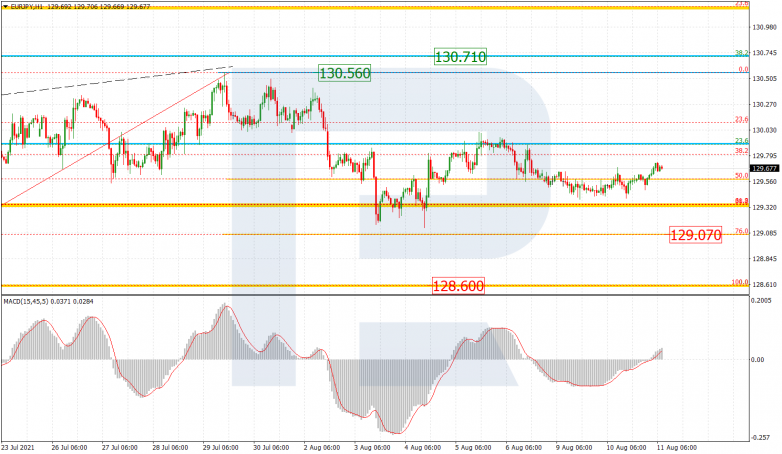Select the green 130.560 price label
The height and width of the screenshot is (454, 782).
[345, 73]
